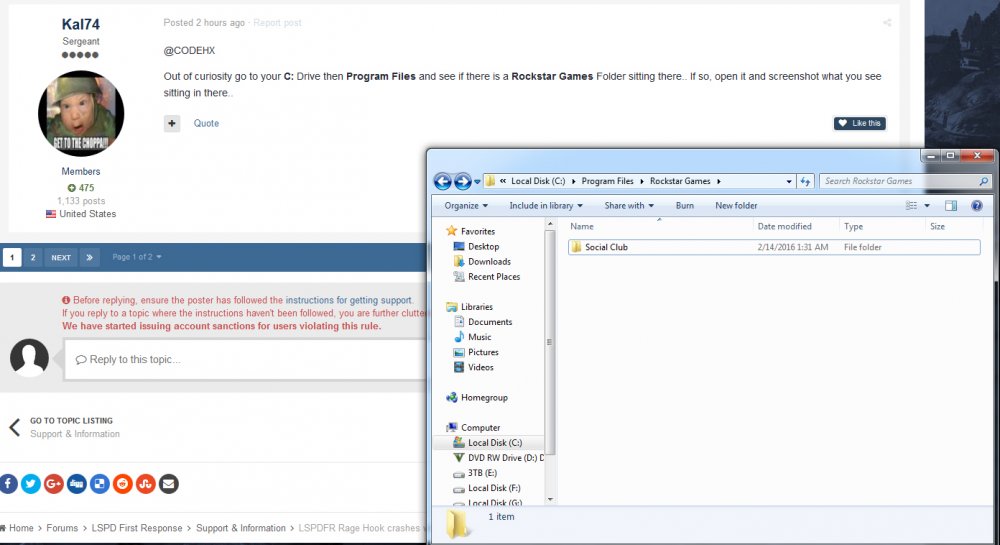The image size is (1000, 545).
Task: Sort by Date modified column
Action: point(784,226)
